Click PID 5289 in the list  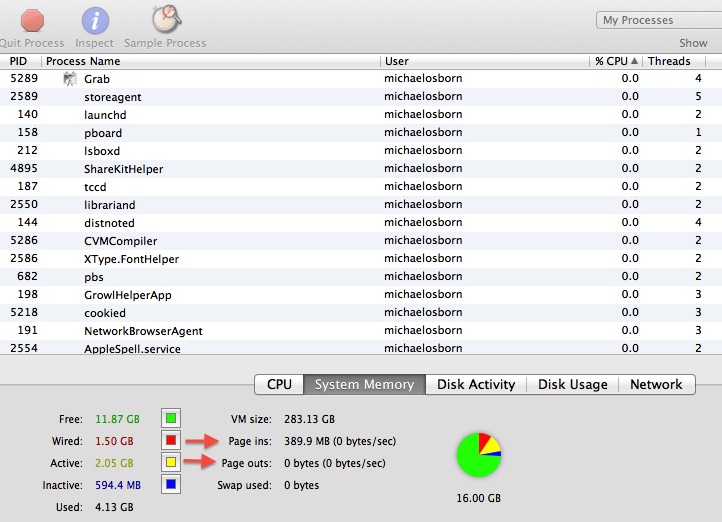(24, 78)
